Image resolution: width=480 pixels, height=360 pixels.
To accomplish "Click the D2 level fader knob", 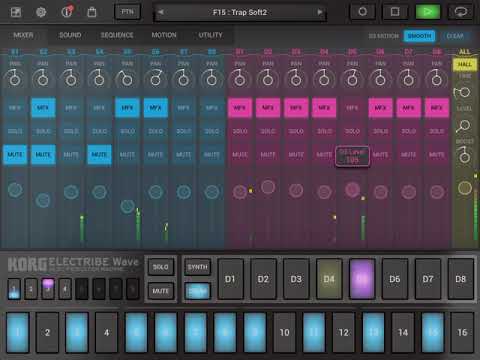I will pos(268,187).
